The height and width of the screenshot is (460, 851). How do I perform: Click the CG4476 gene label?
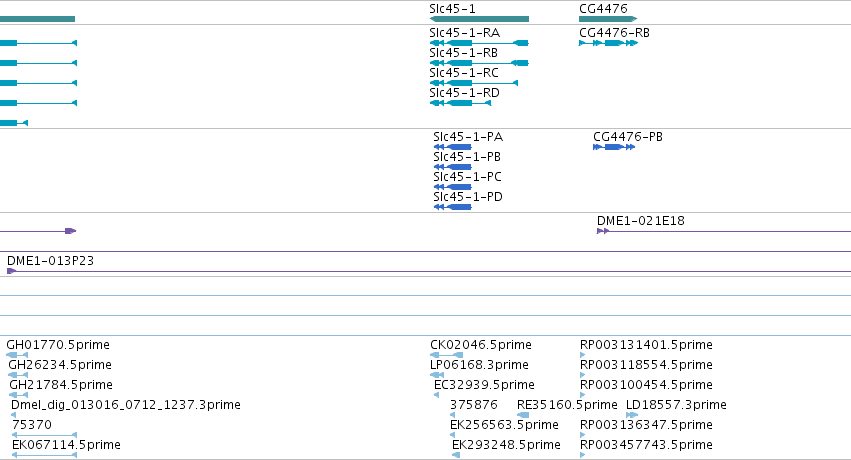[604, 9]
